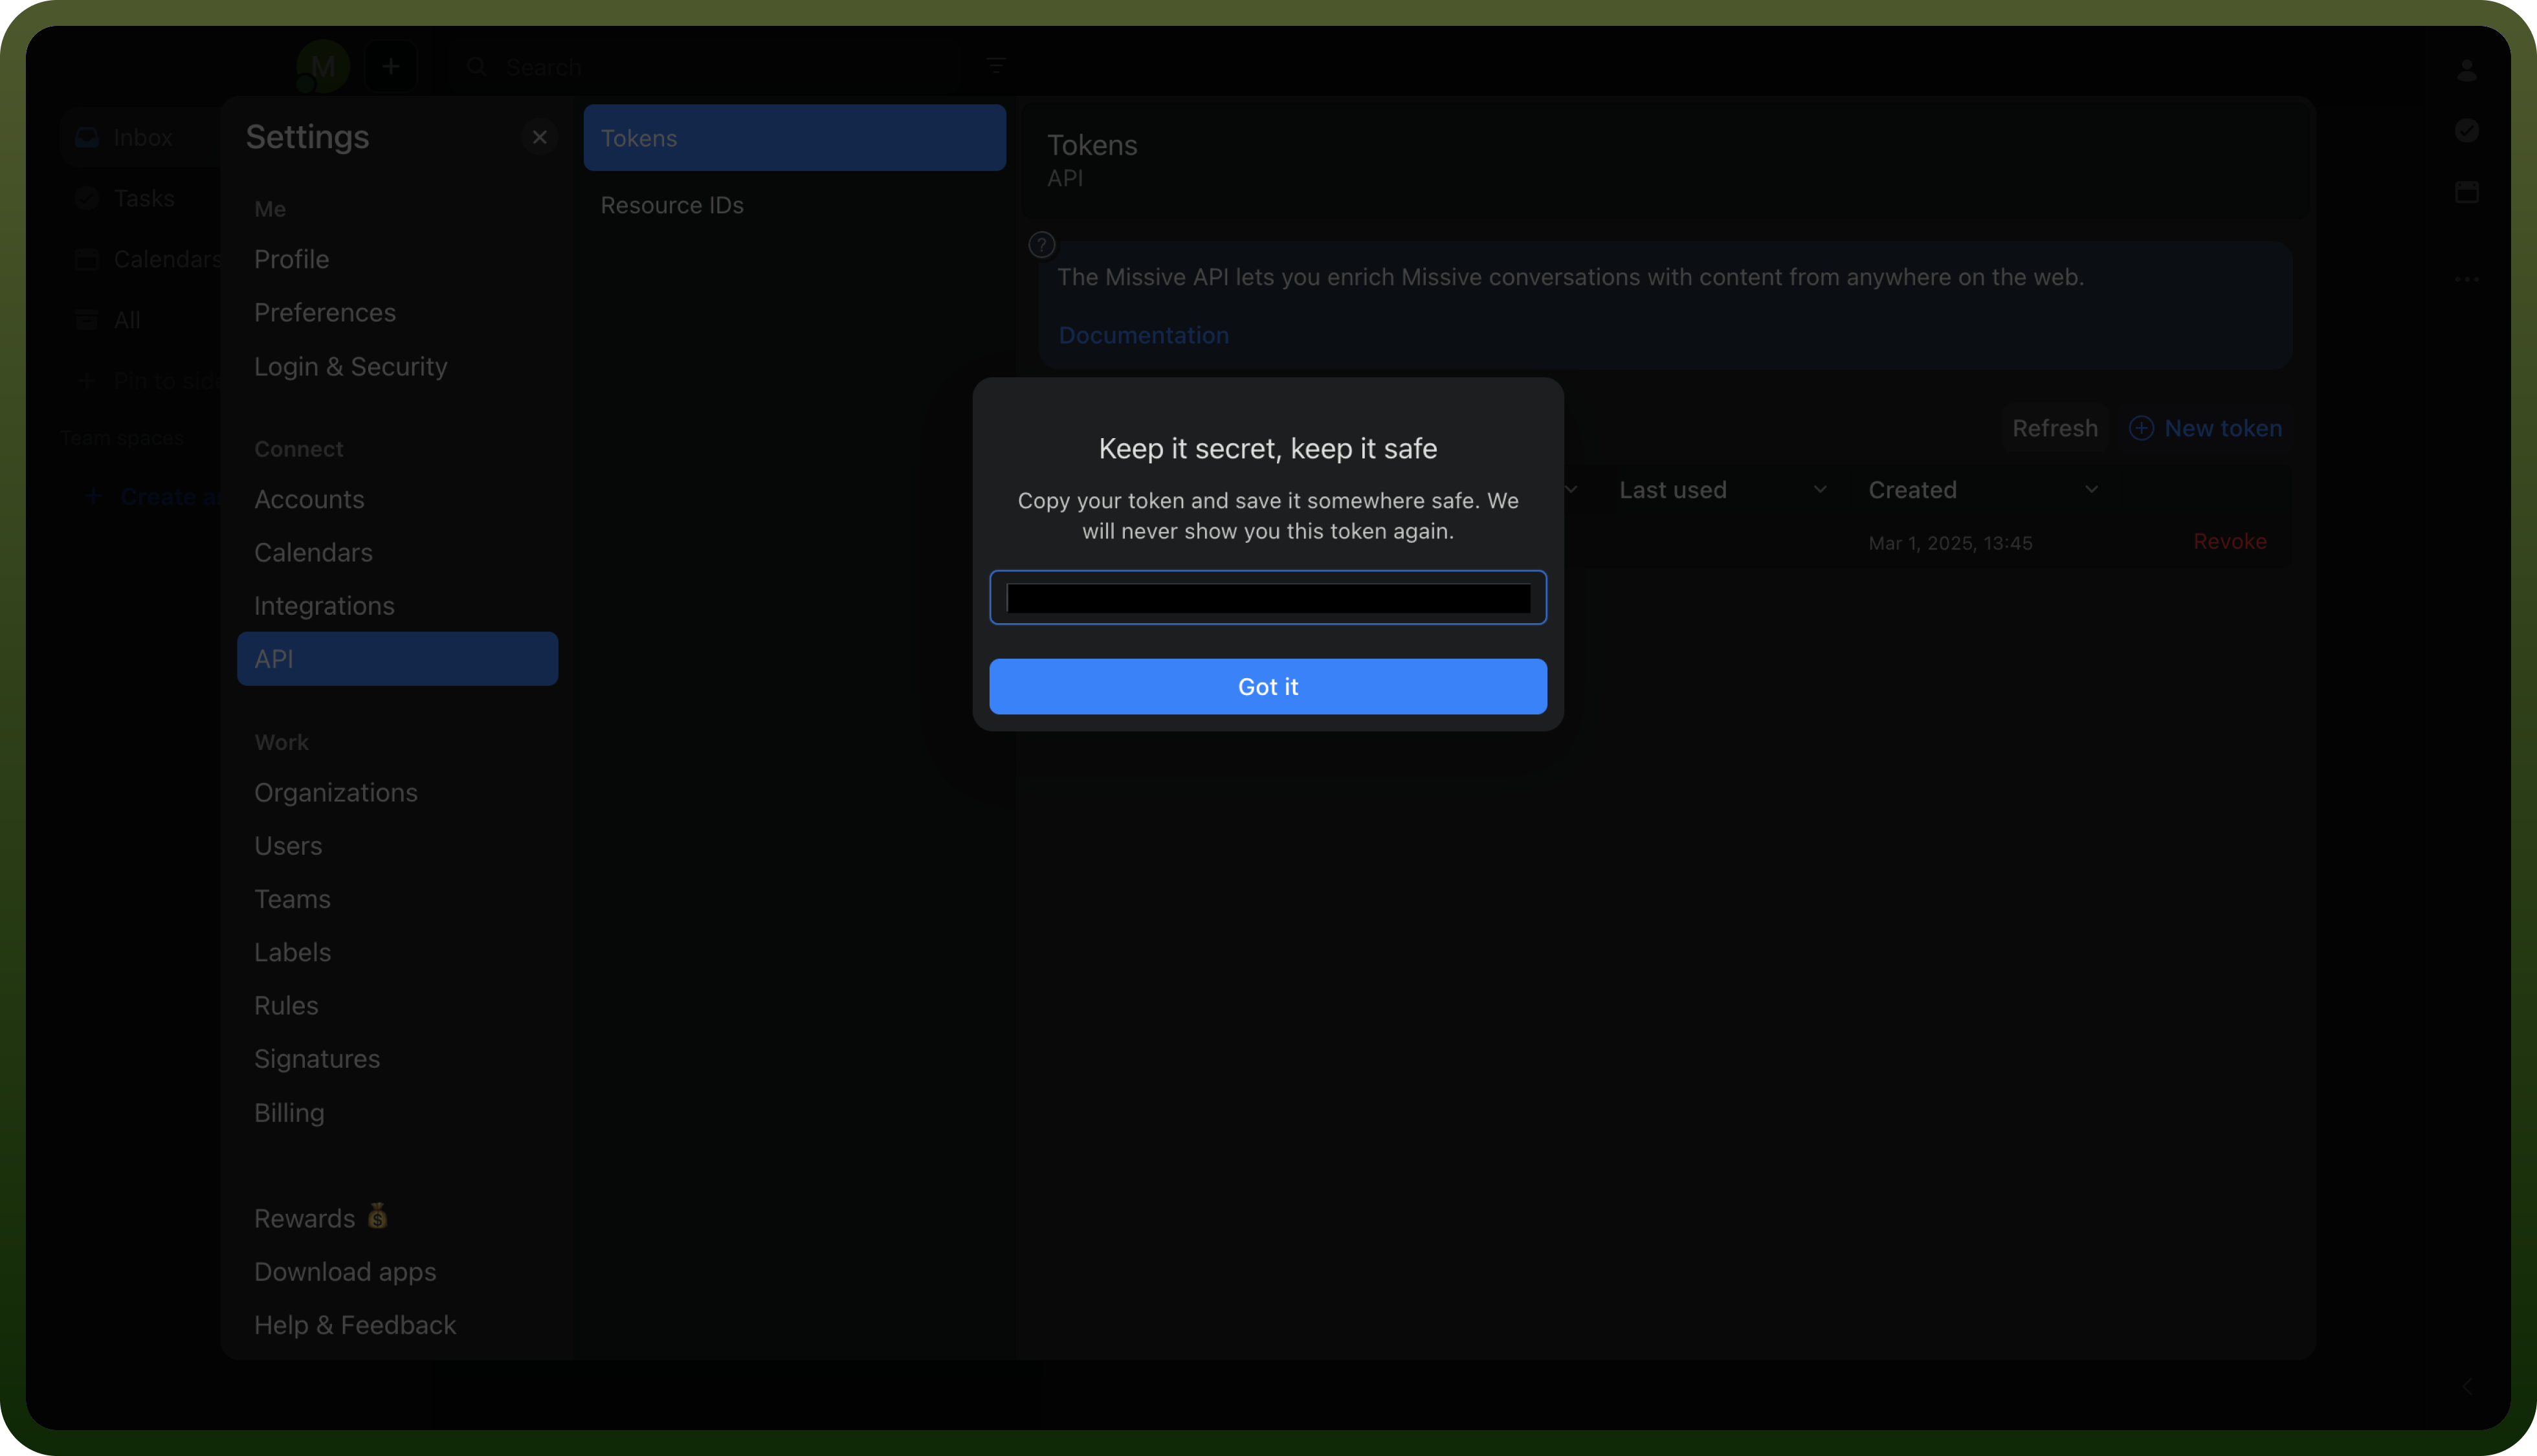This screenshot has height=1456, width=2537.
Task: Click the search magnifier icon
Action: click(477, 67)
